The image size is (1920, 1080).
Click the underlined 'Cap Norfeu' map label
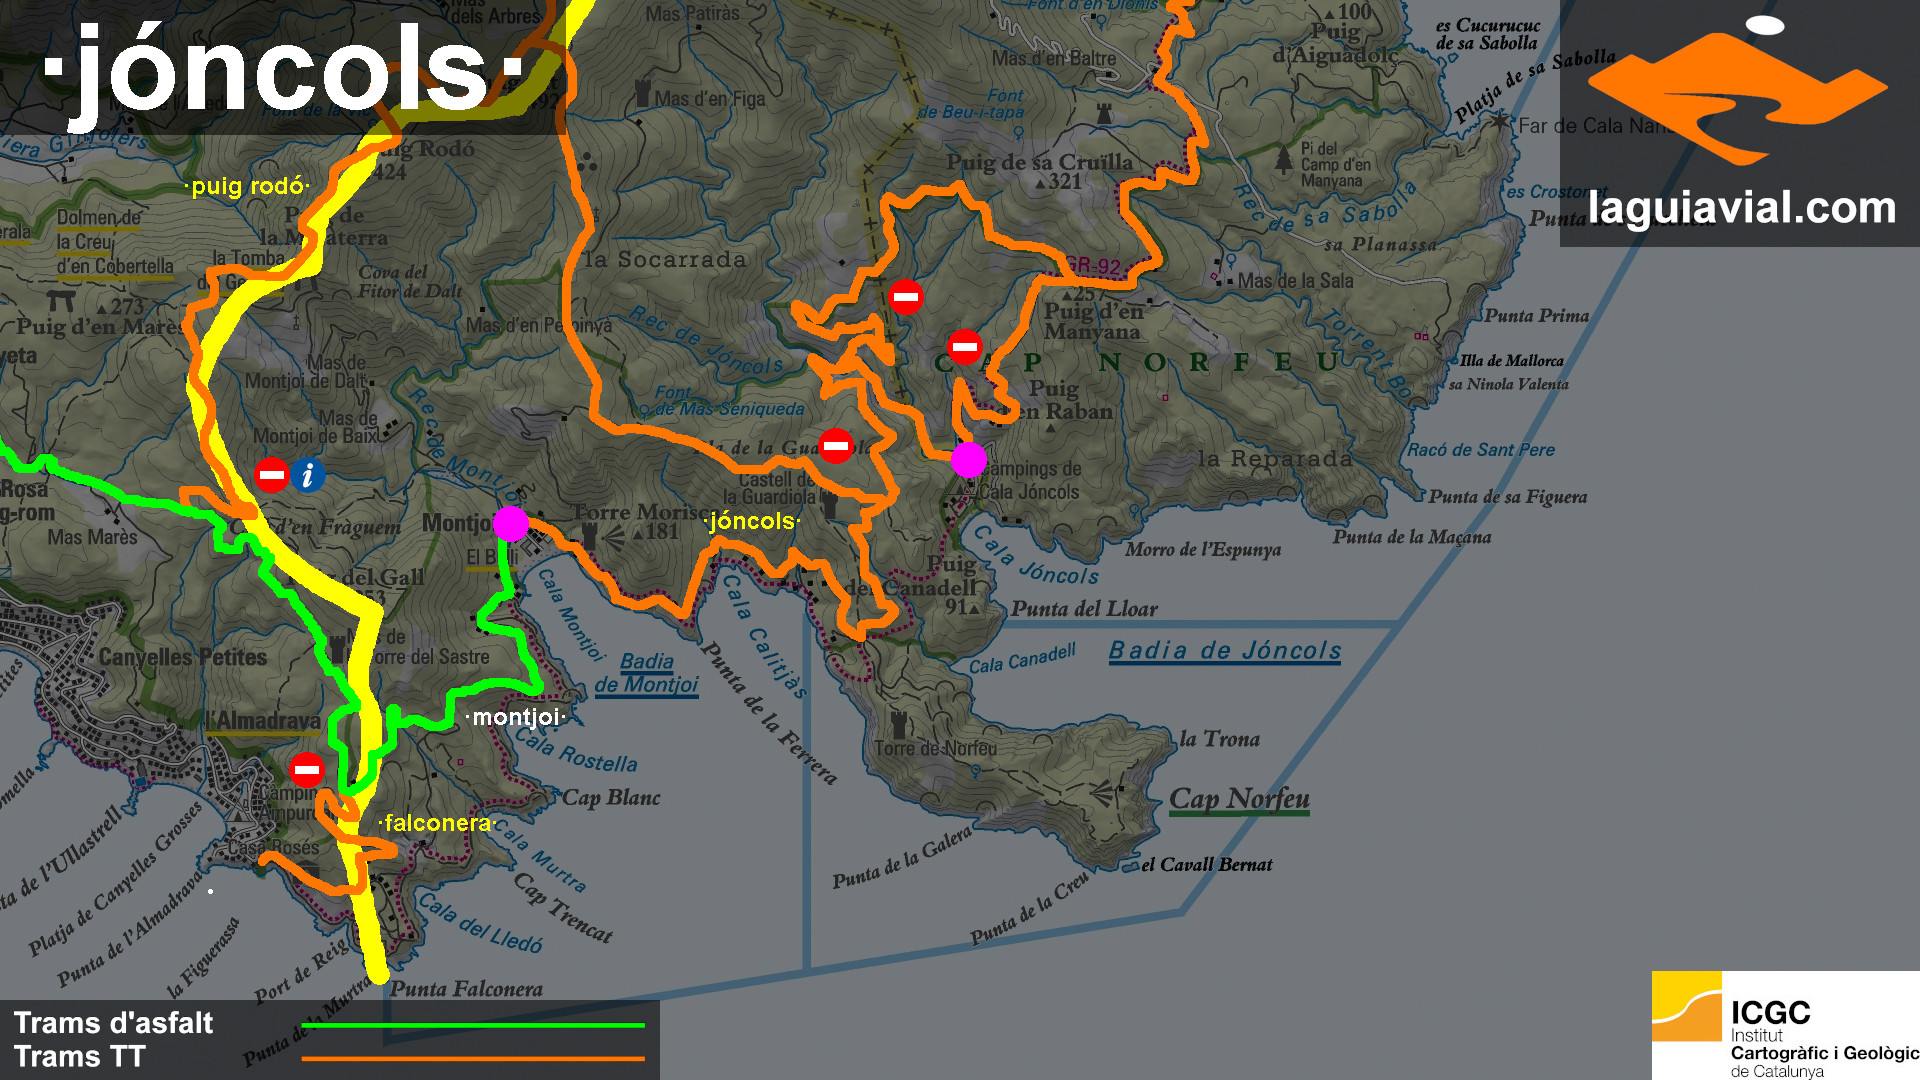1238,799
